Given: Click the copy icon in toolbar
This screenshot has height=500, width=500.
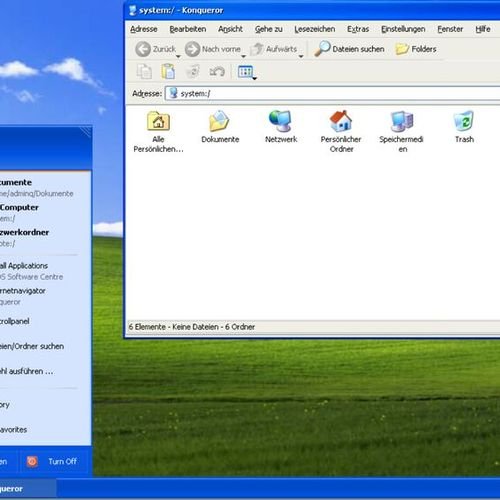Looking at the screenshot, I should 144,71.
